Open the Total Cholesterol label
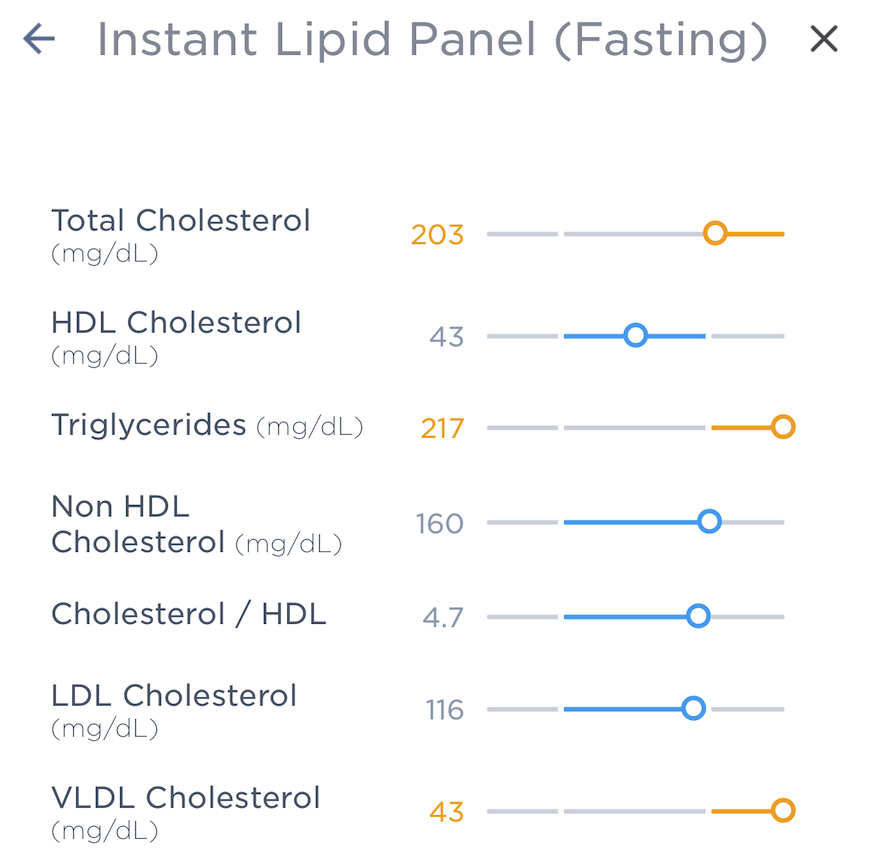870x860 pixels. (x=181, y=221)
